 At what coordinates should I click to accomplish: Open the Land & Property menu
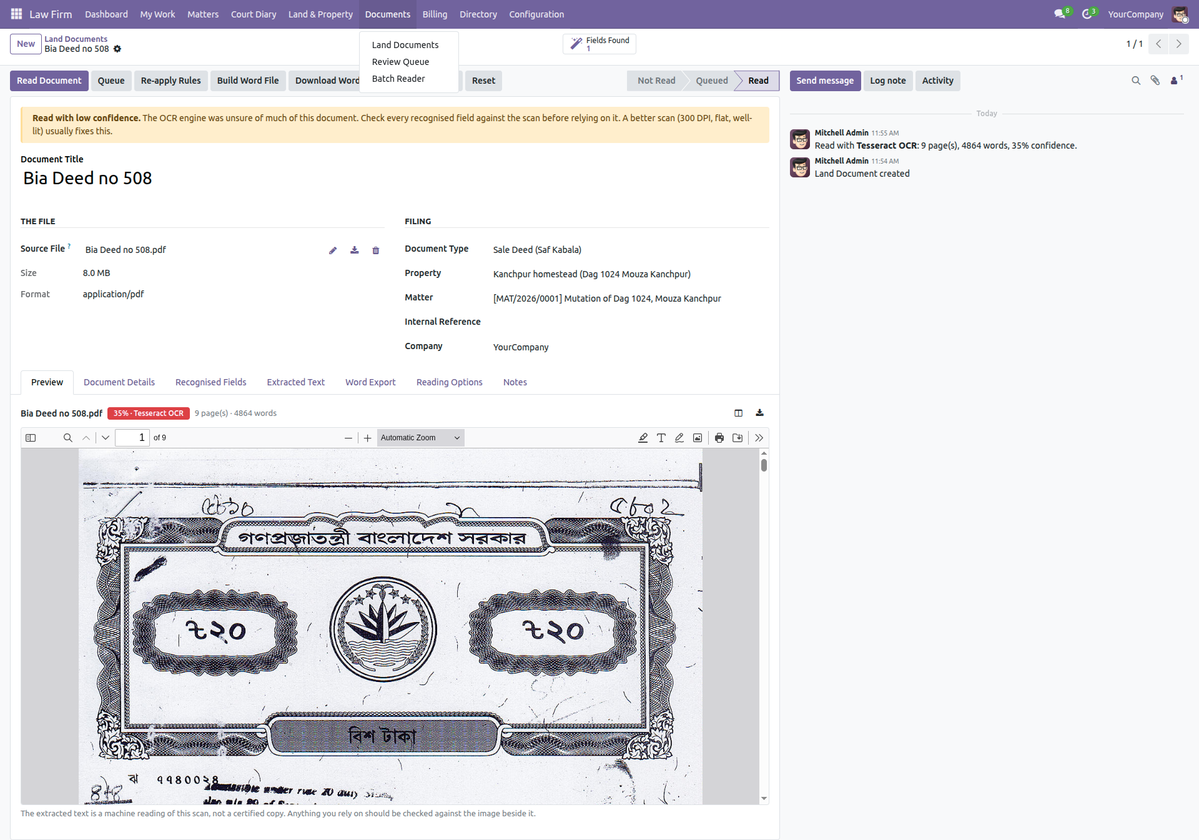(320, 15)
